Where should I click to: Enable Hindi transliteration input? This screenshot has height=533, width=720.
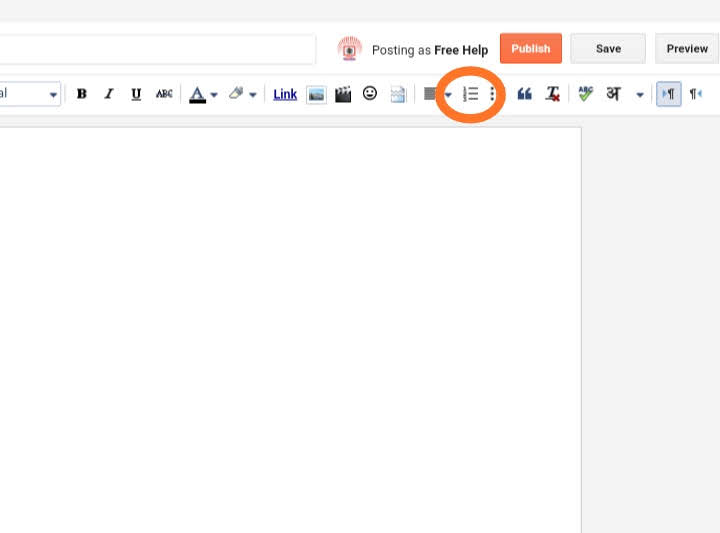613,94
